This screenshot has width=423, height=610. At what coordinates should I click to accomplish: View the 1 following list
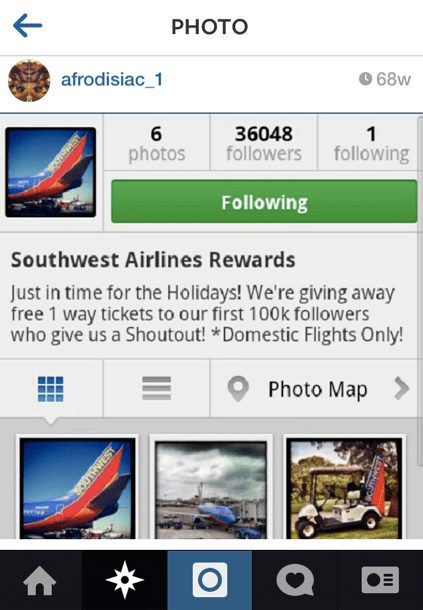(371, 143)
